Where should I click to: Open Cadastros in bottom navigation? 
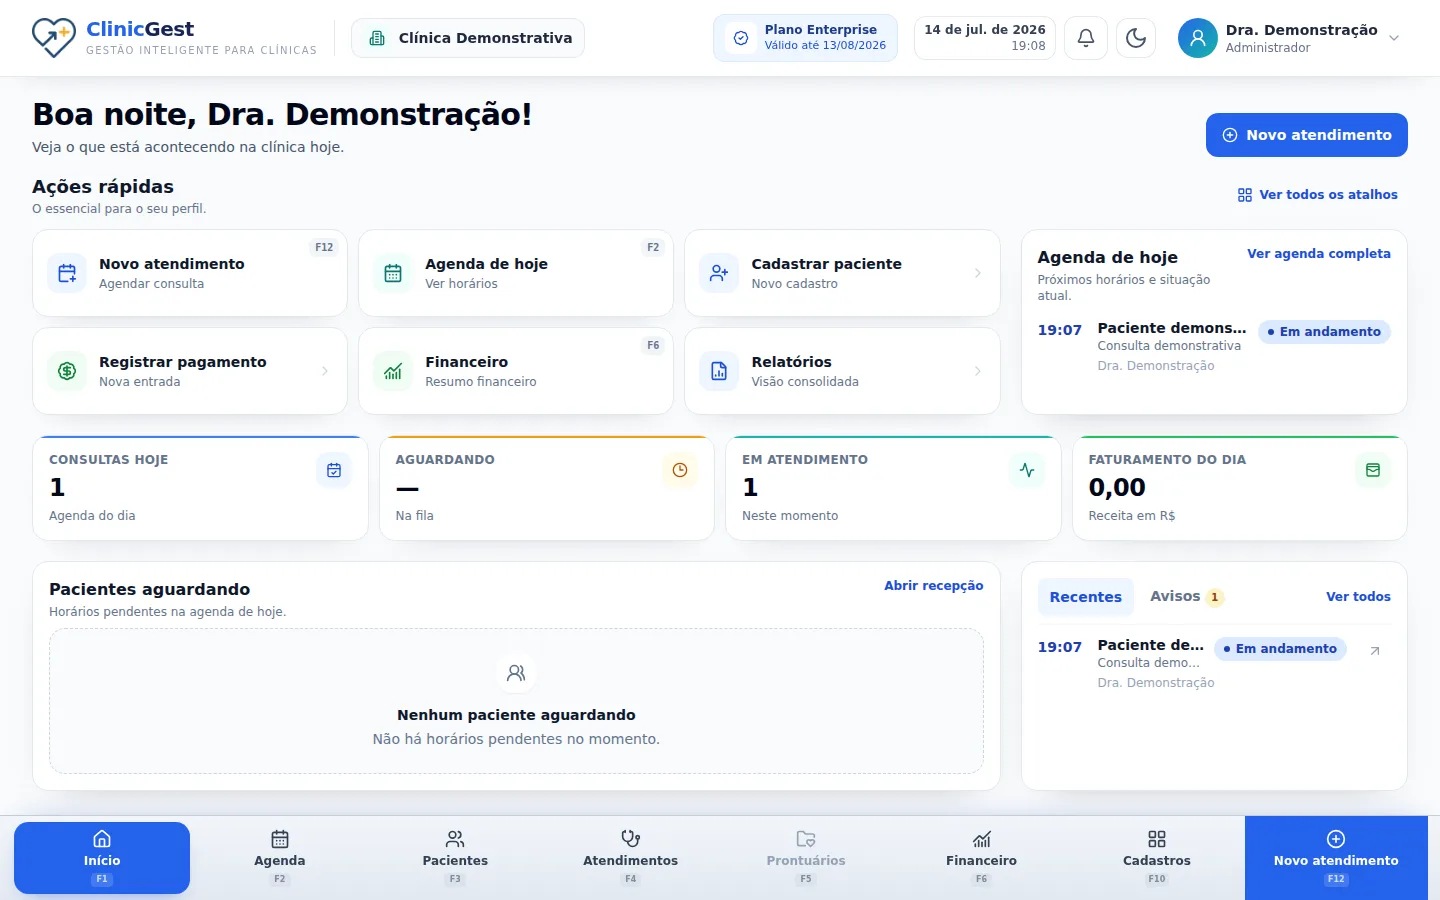click(1156, 857)
